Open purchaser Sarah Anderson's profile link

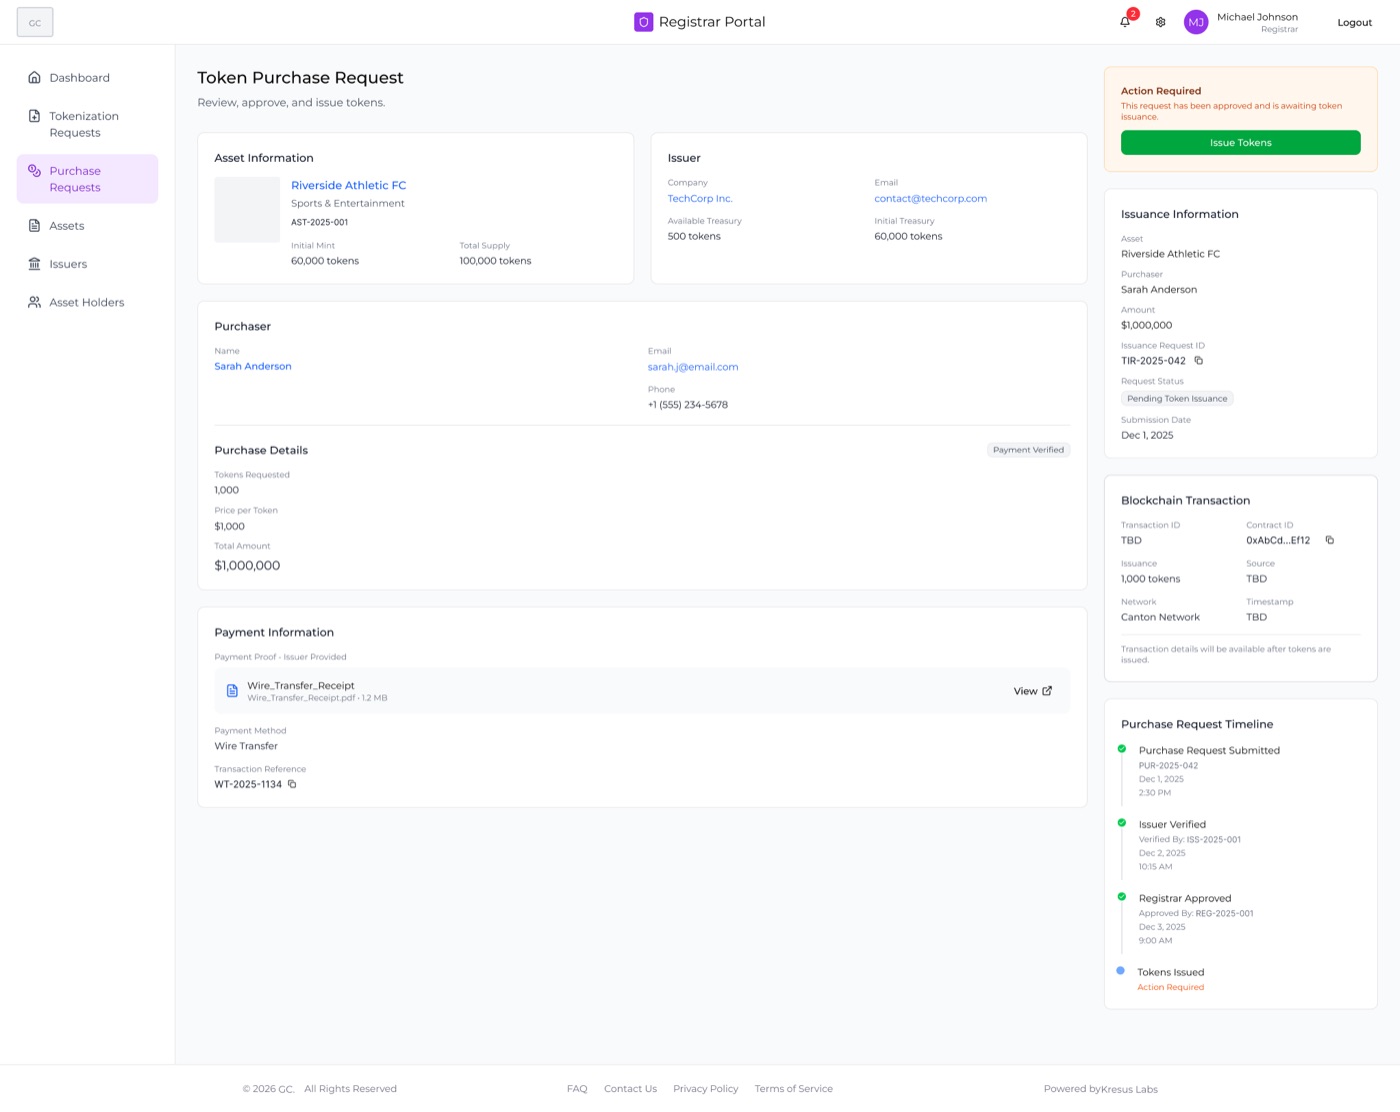[253, 366]
